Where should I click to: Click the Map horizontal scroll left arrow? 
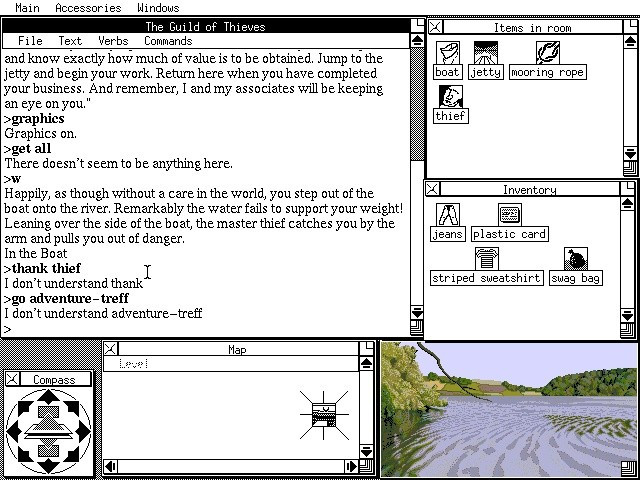(110, 466)
